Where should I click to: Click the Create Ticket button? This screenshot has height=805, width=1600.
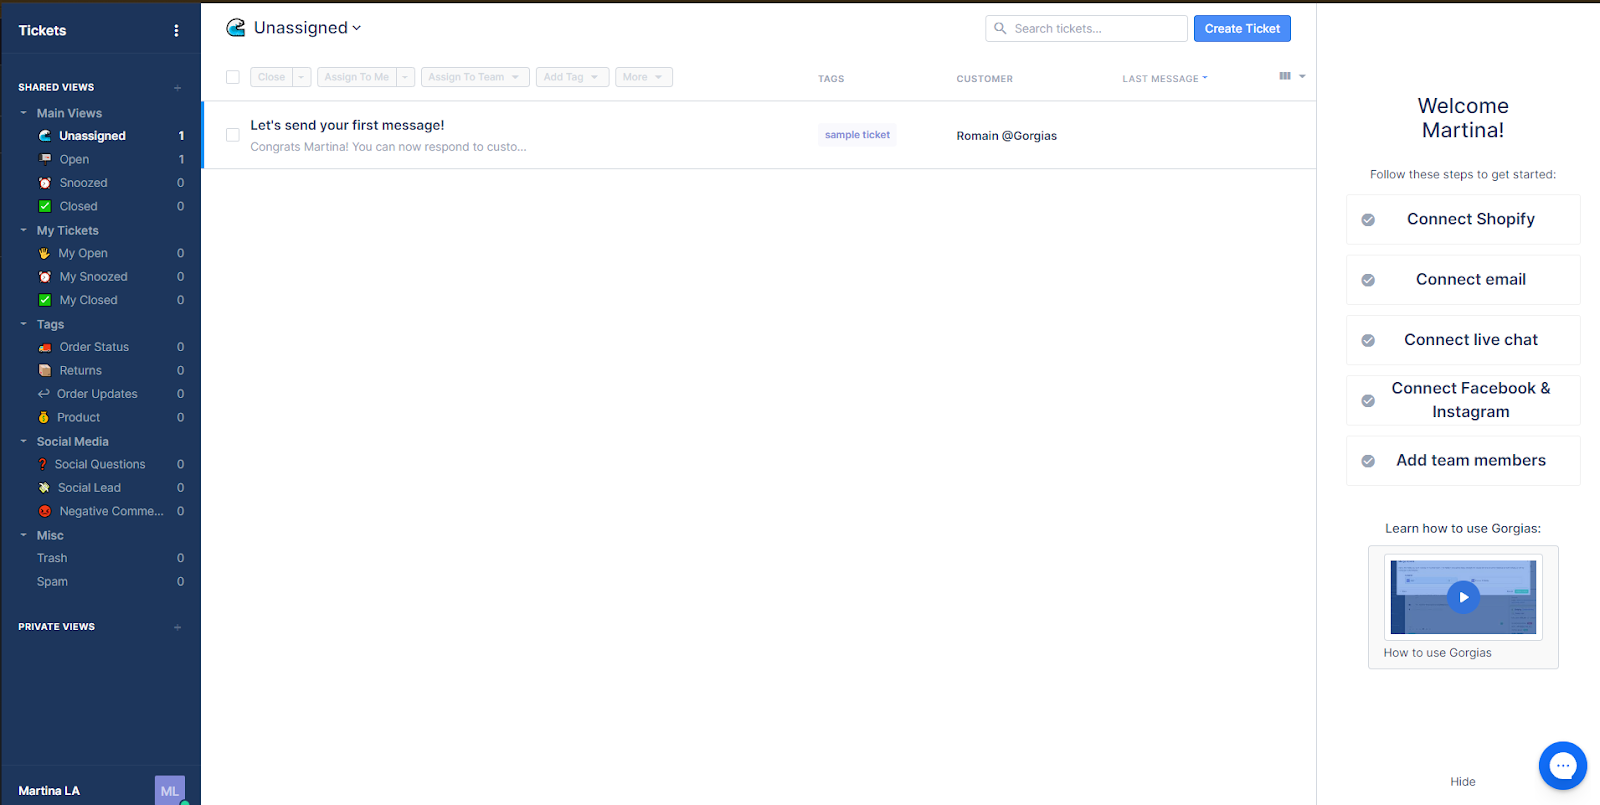coord(1242,29)
